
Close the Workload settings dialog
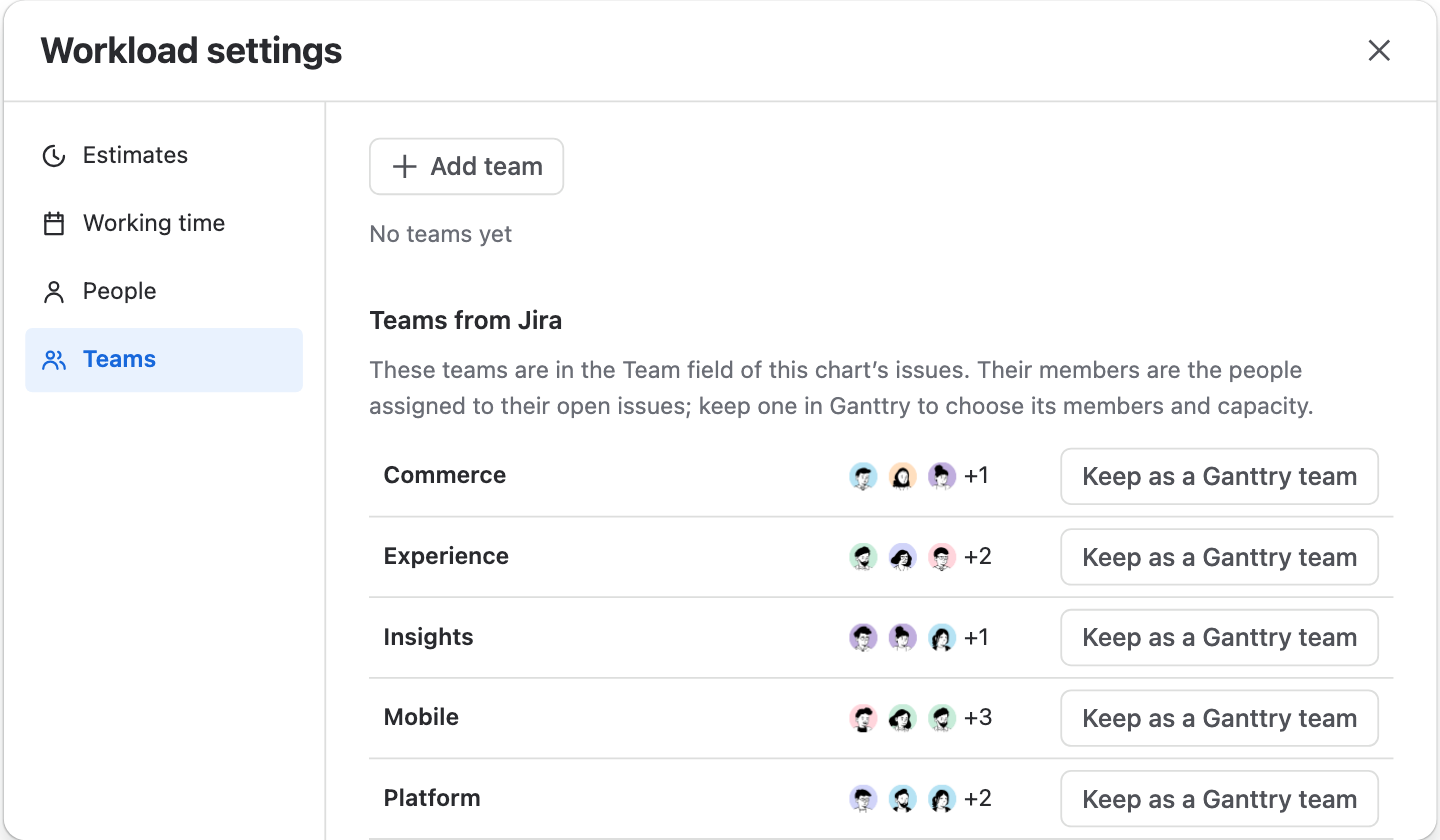[x=1379, y=51]
